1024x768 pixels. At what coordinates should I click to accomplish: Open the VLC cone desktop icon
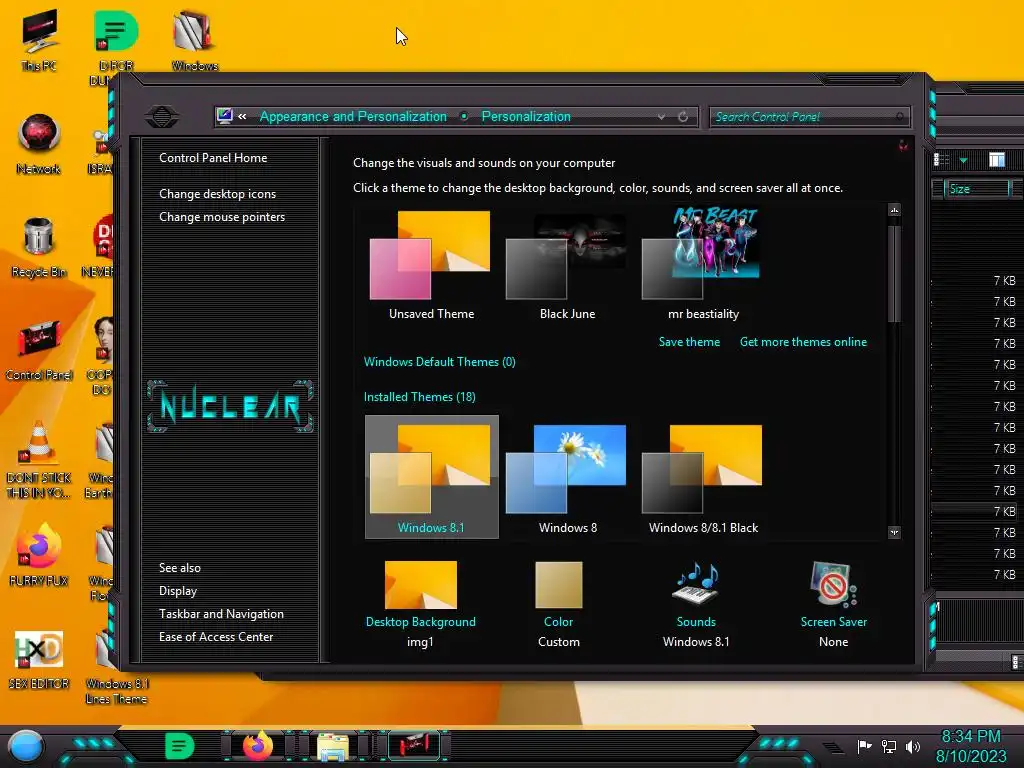(39, 459)
